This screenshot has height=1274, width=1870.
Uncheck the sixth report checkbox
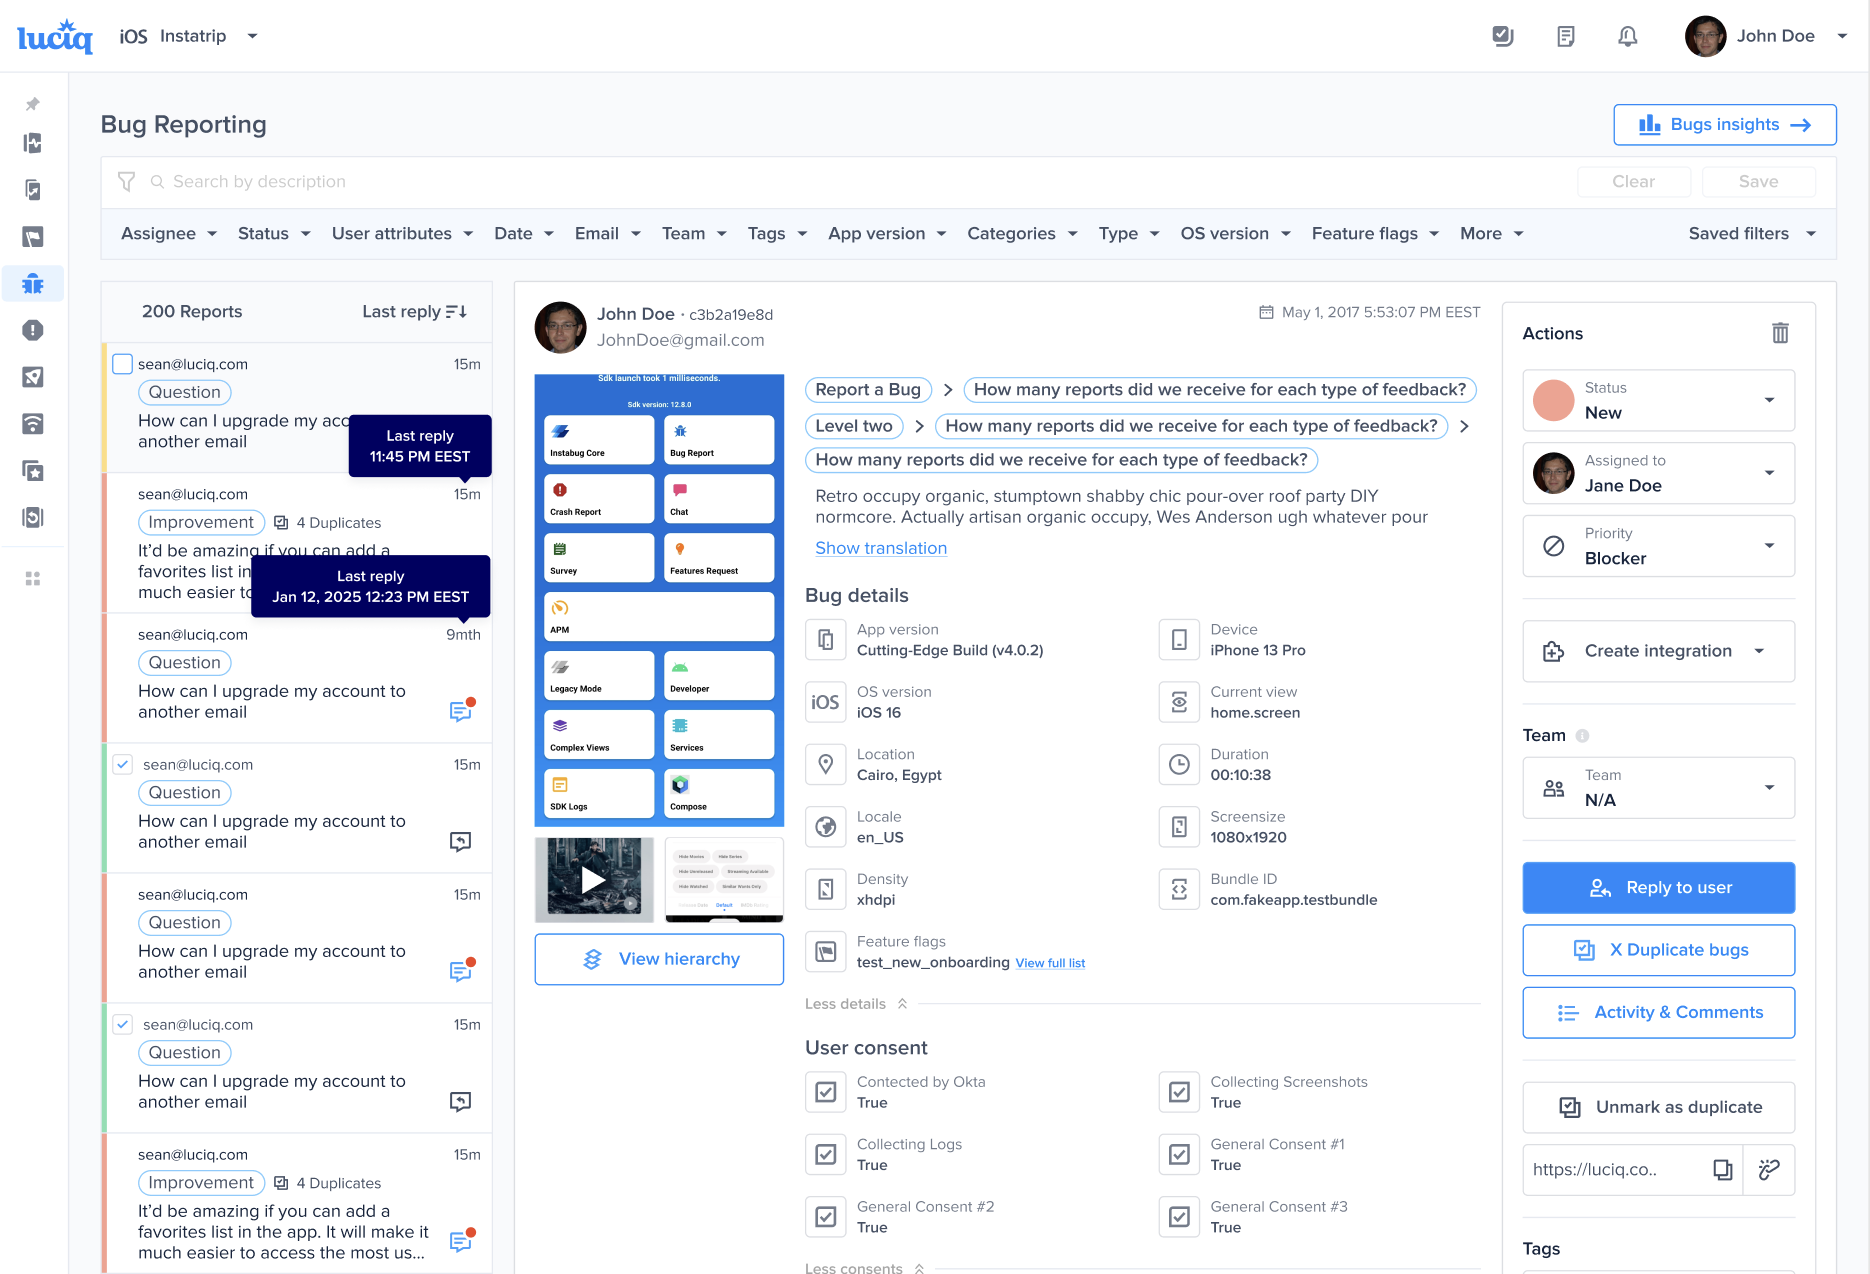(122, 1024)
